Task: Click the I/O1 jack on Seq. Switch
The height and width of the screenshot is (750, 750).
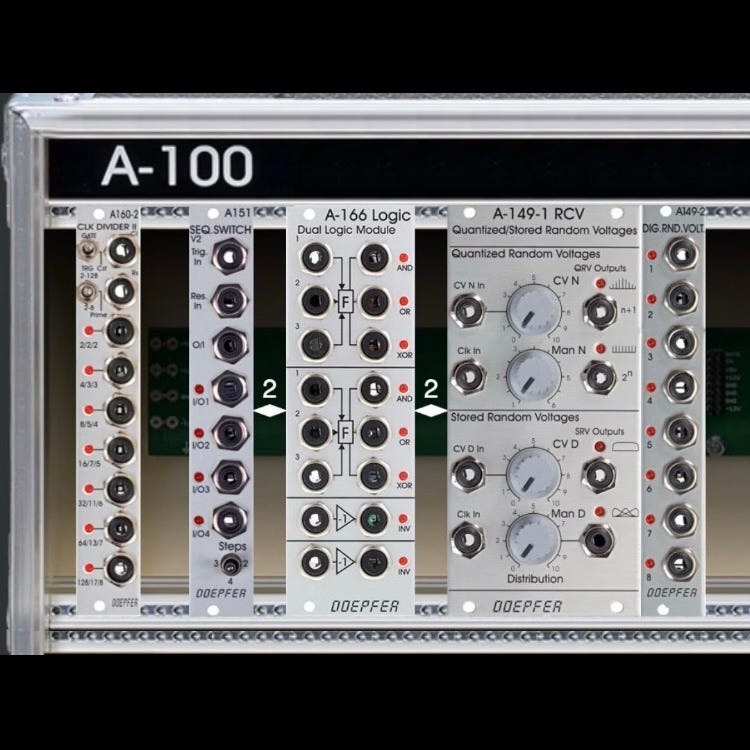Action: 230,389
